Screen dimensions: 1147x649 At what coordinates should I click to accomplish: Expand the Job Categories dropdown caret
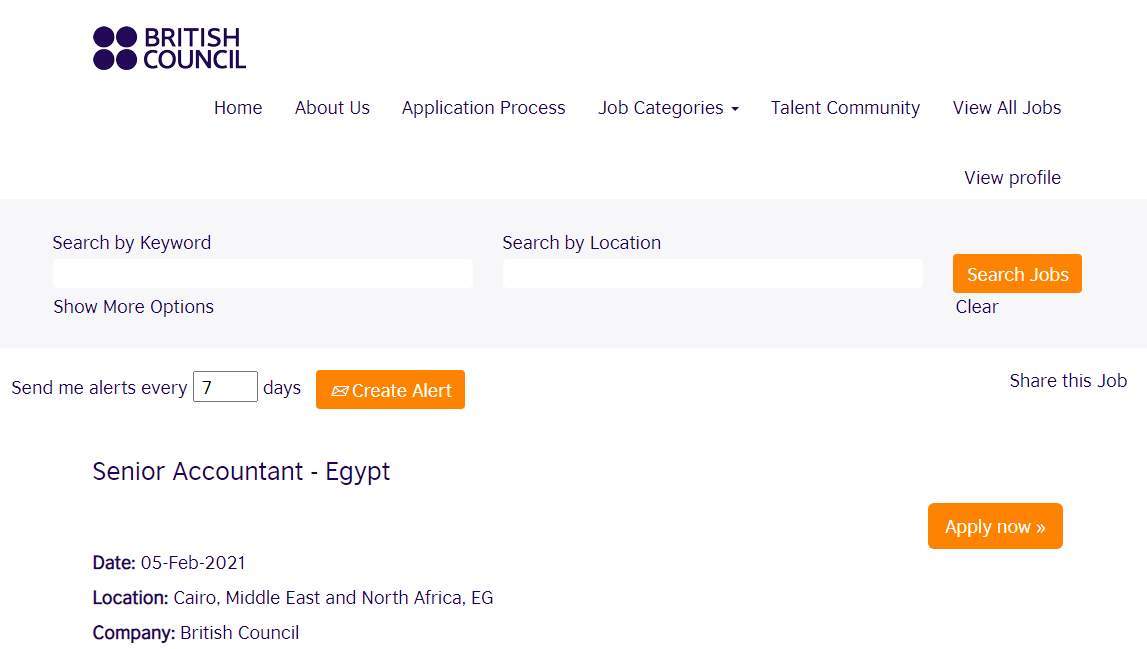(x=735, y=109)
